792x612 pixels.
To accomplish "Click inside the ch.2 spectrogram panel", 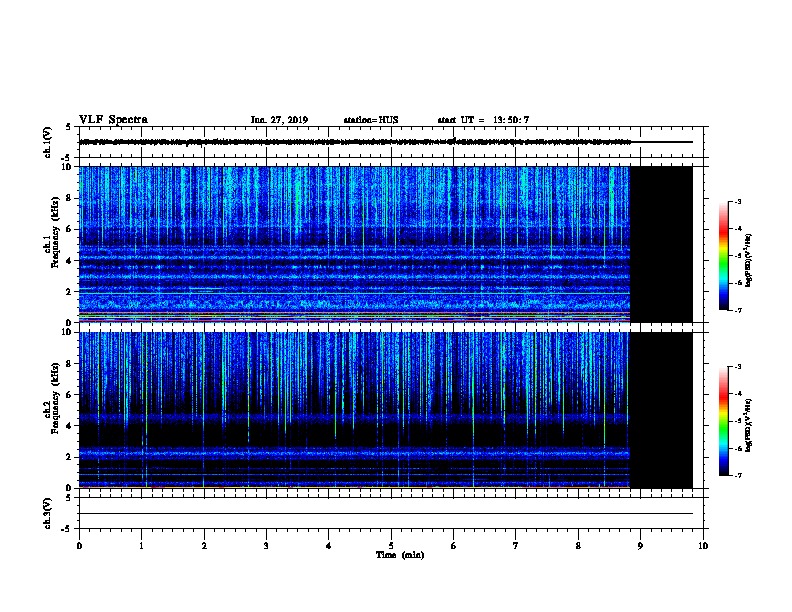I will [x=354, y=410].
